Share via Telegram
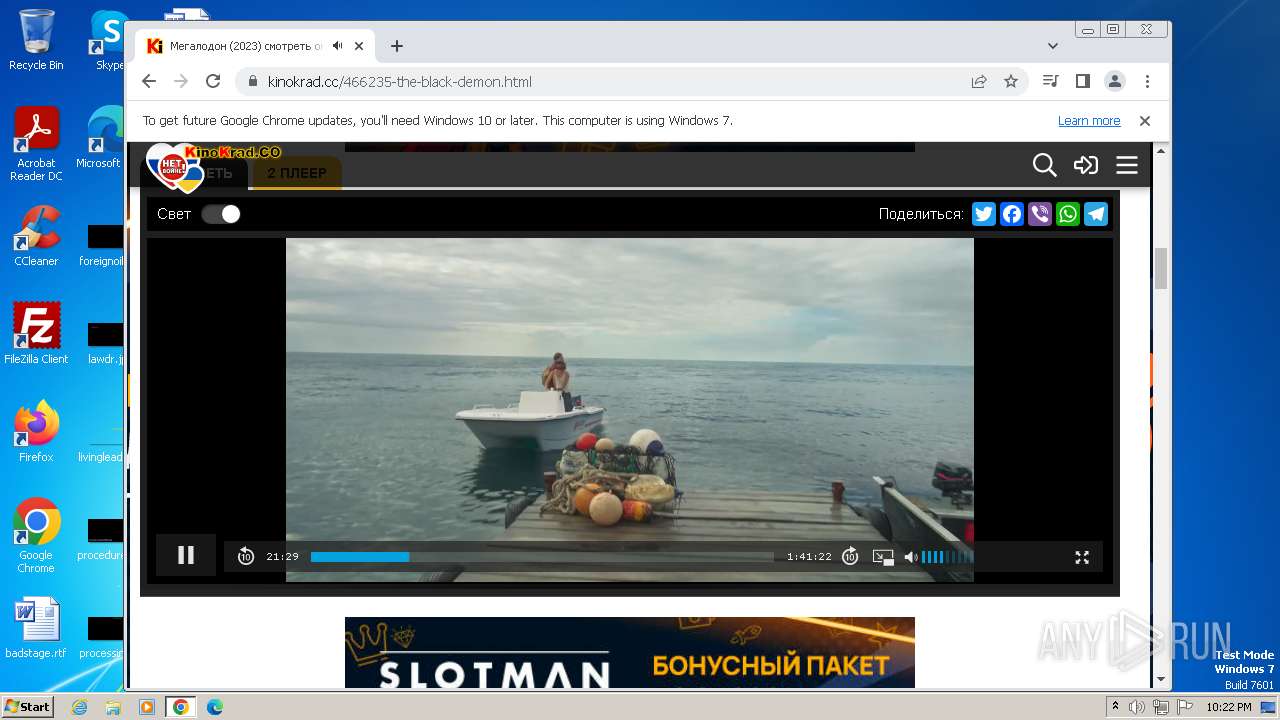 (1096, 214)
